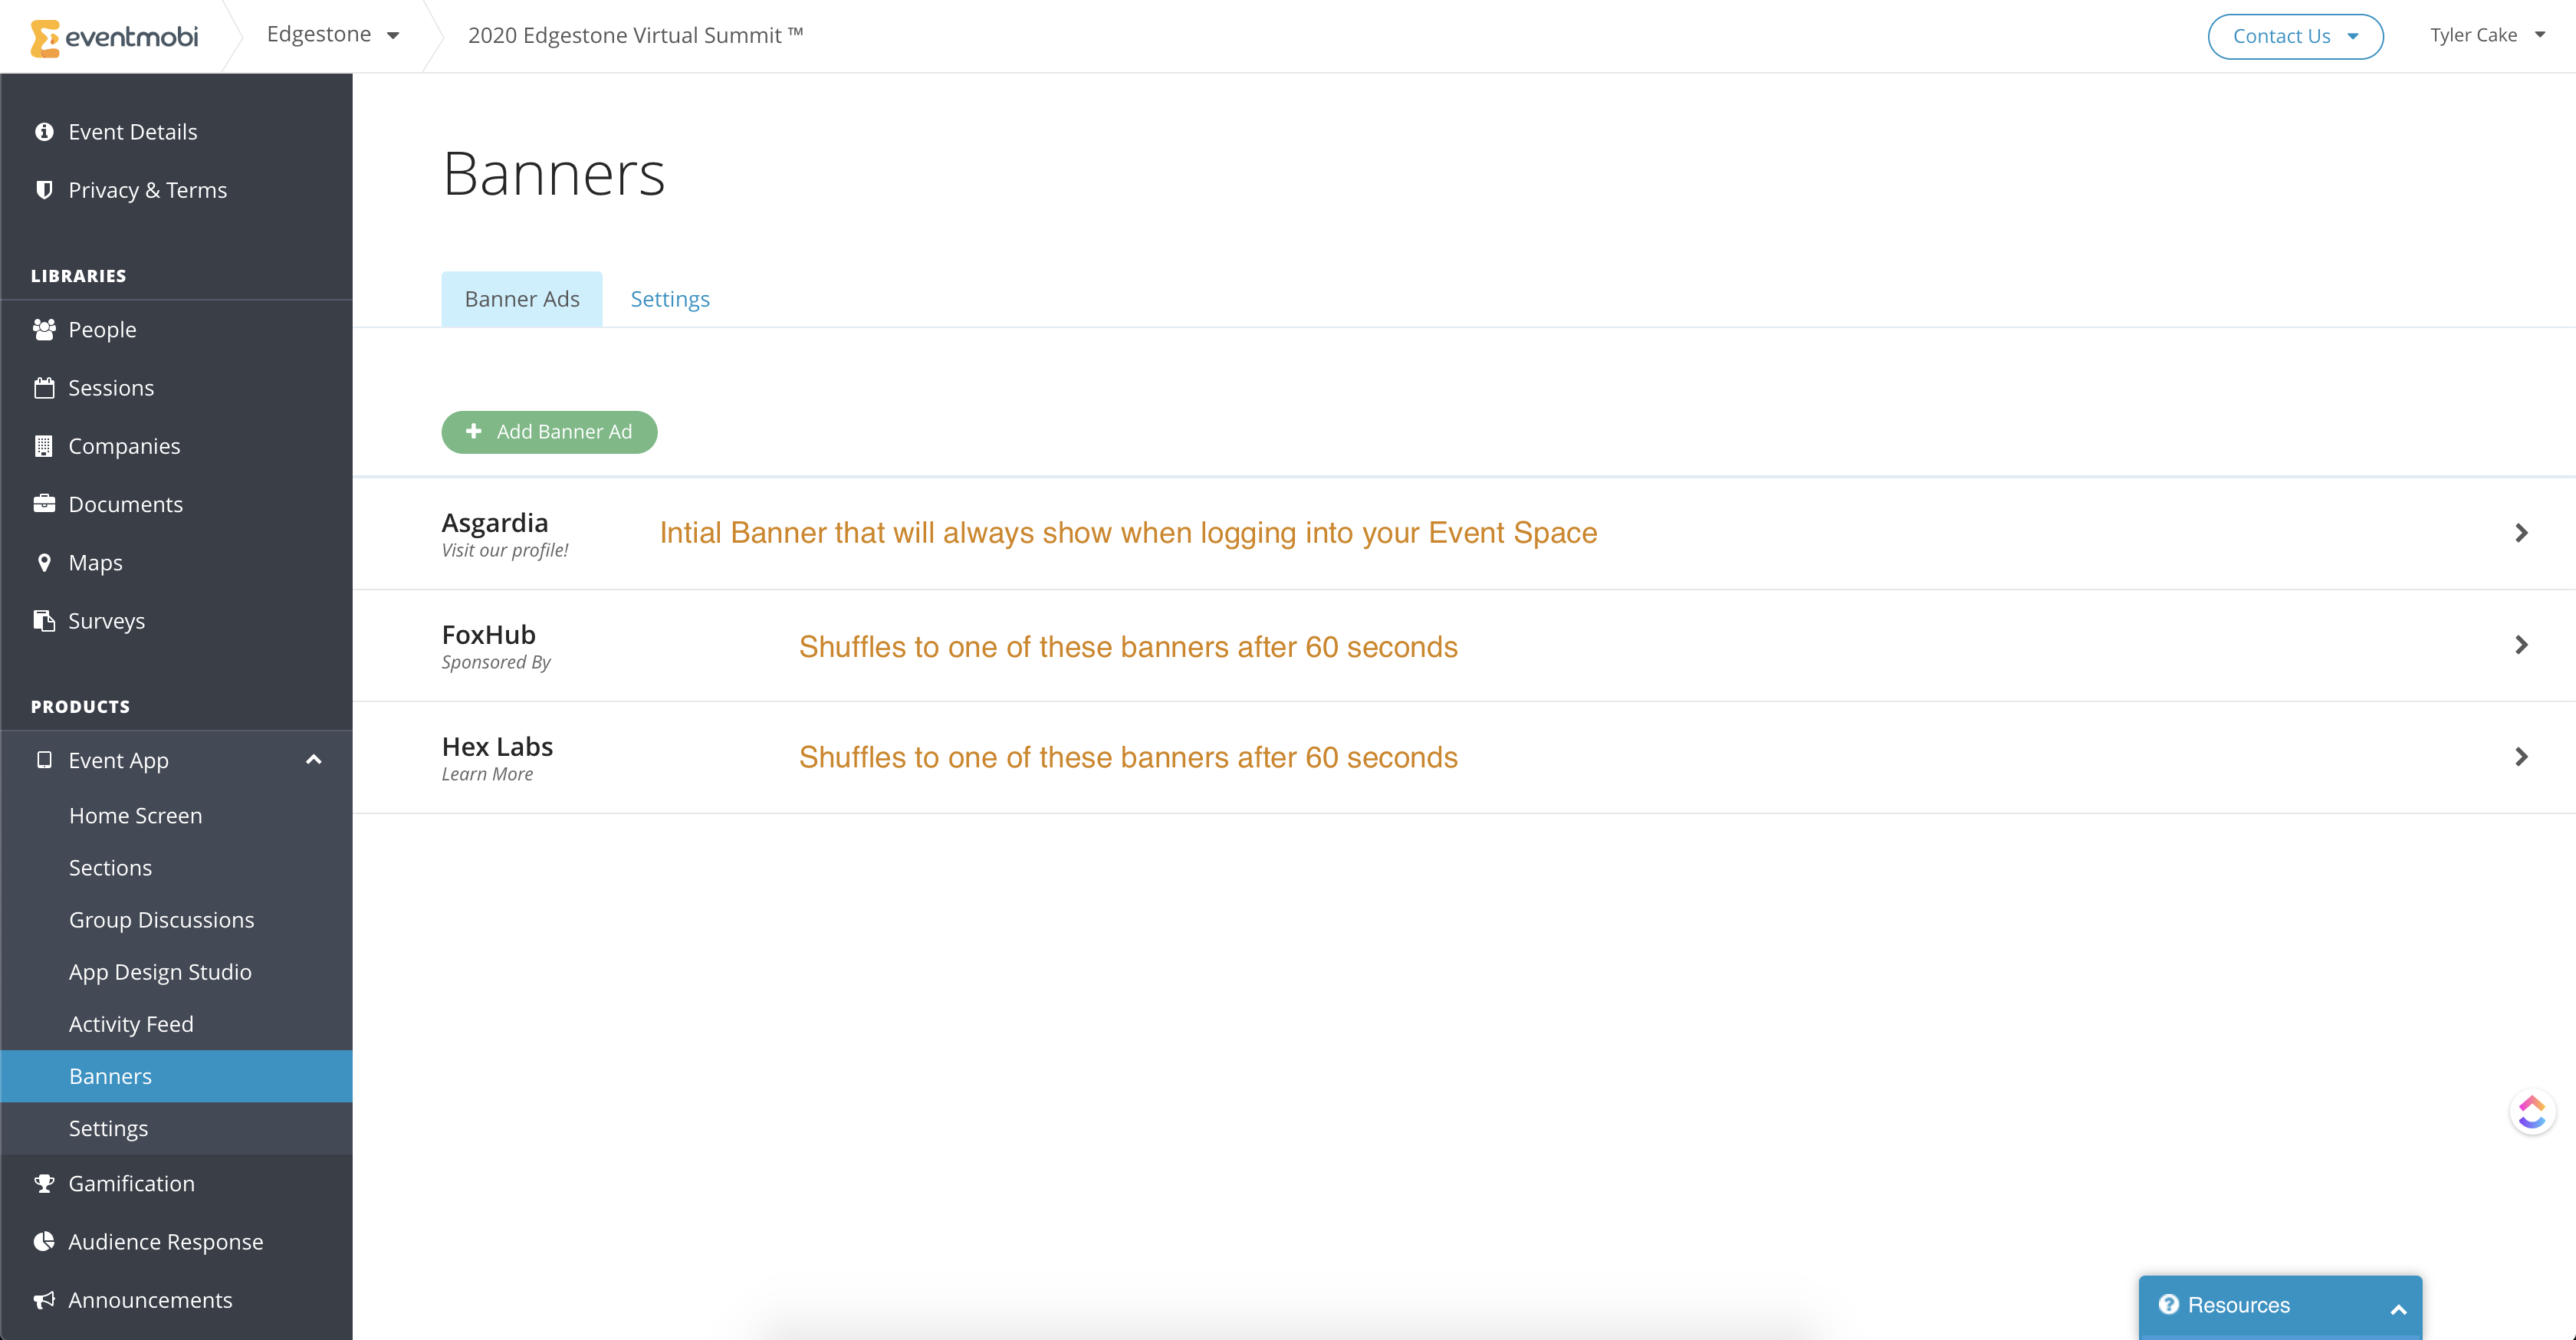Screen dimensions: 2576x1340
Task: Open the Tyler Cake account menu
Action: point(2487,35)
